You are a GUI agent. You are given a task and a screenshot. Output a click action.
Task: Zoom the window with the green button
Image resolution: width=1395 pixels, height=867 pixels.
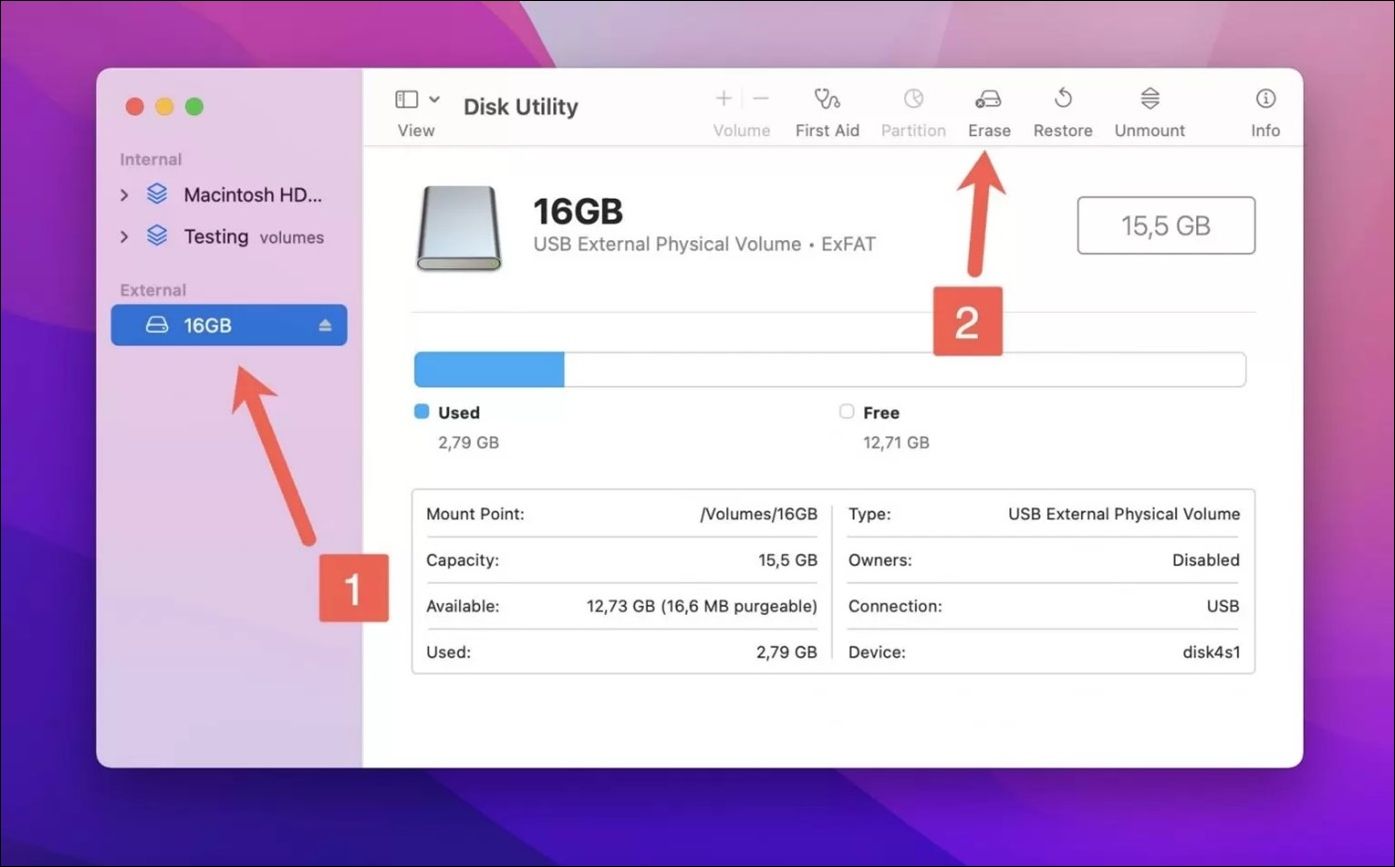click(x=194, y=106)
